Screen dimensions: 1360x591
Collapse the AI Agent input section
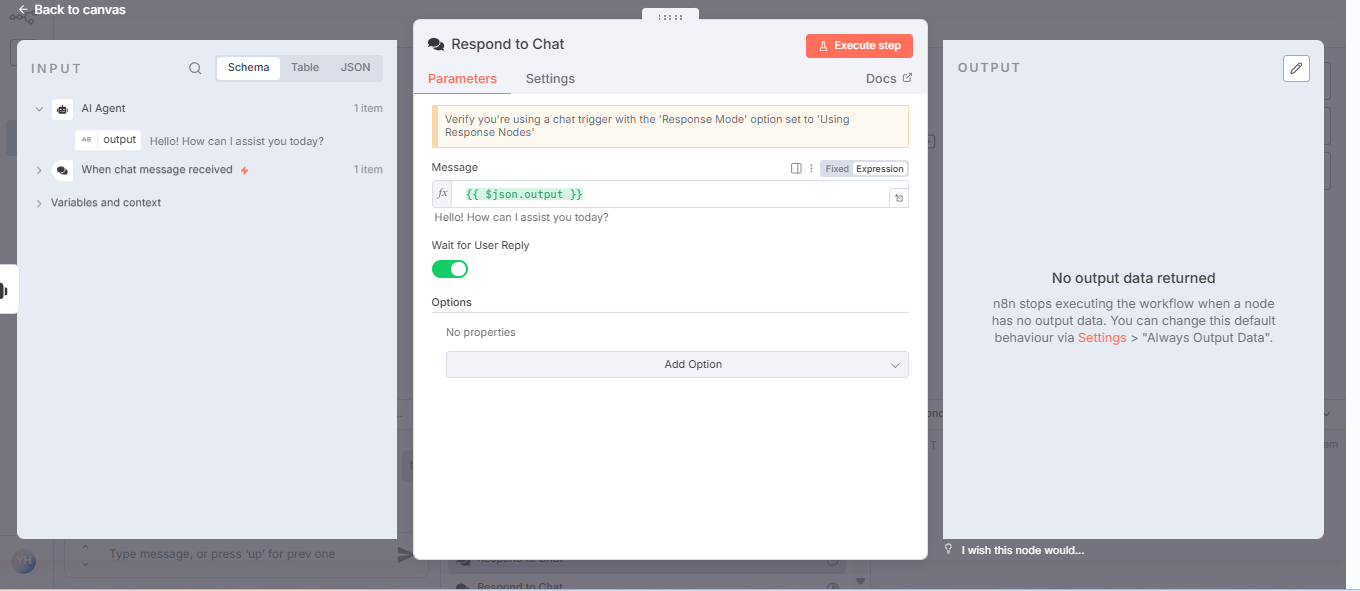point(39,109)
